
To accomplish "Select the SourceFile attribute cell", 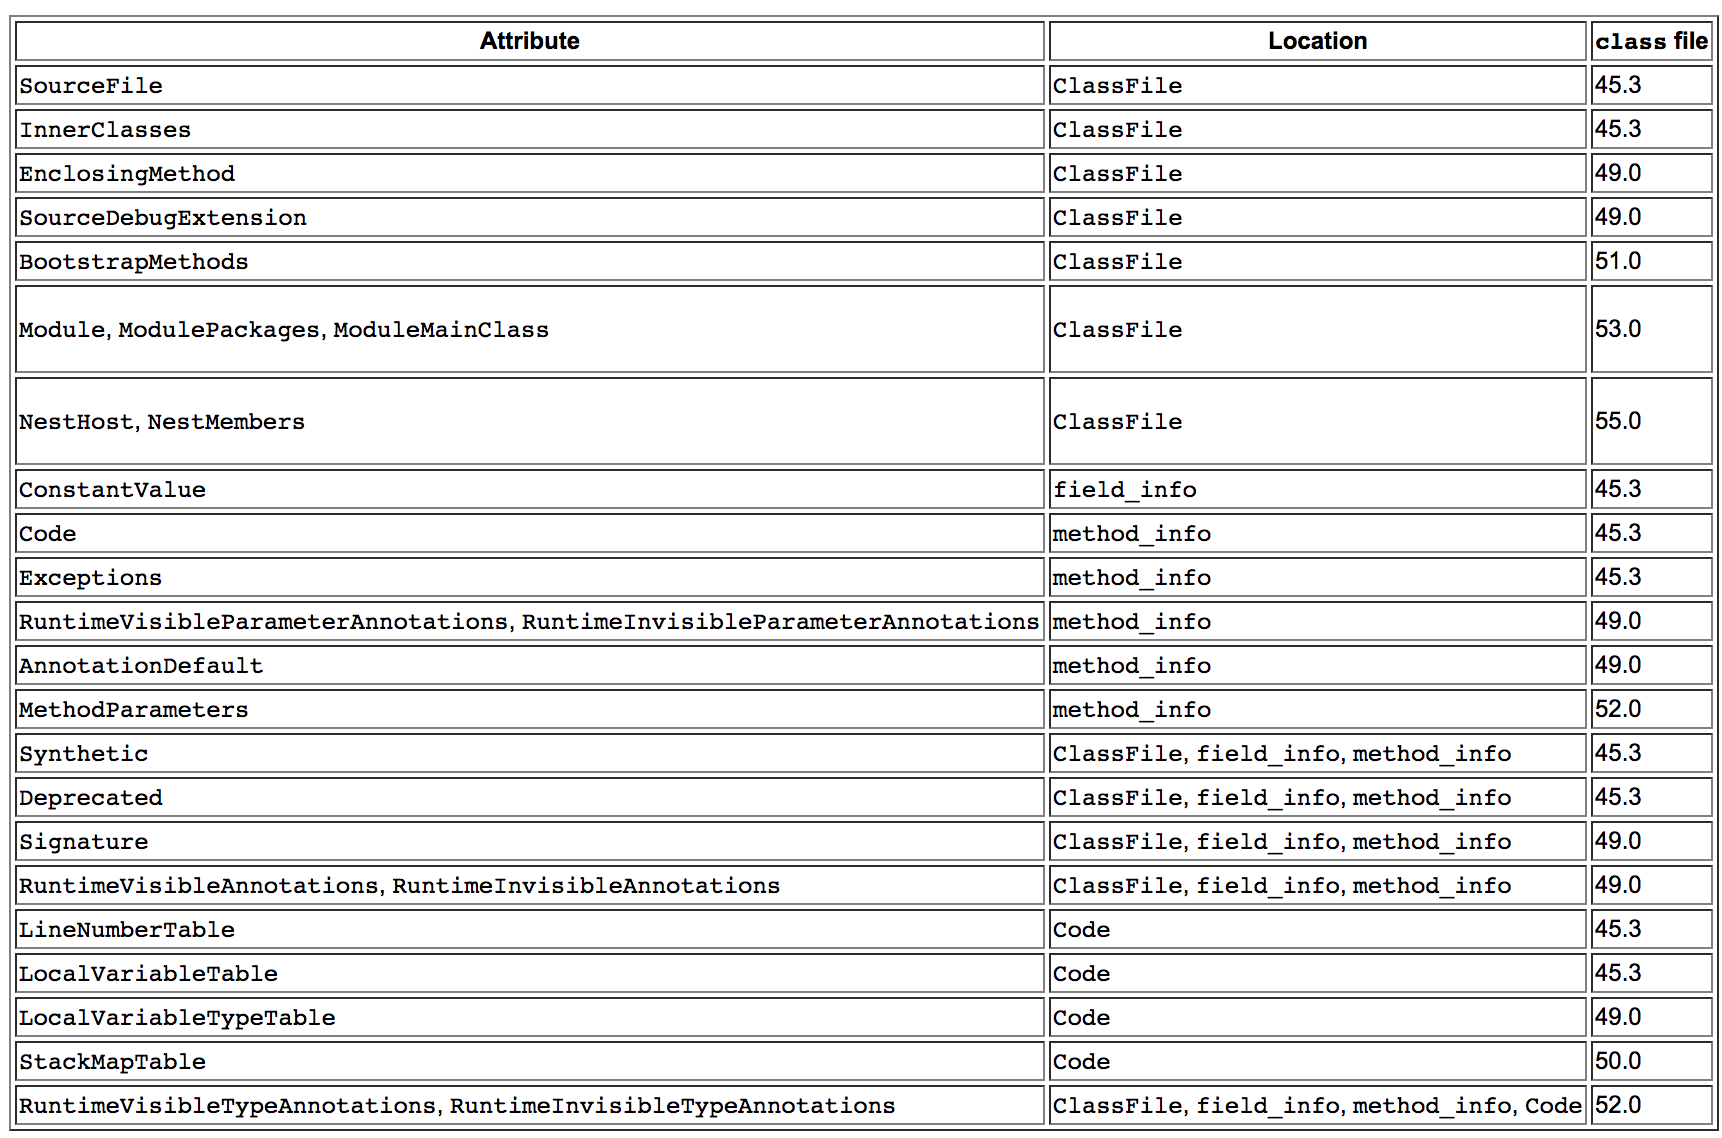I will pos(530,85).
